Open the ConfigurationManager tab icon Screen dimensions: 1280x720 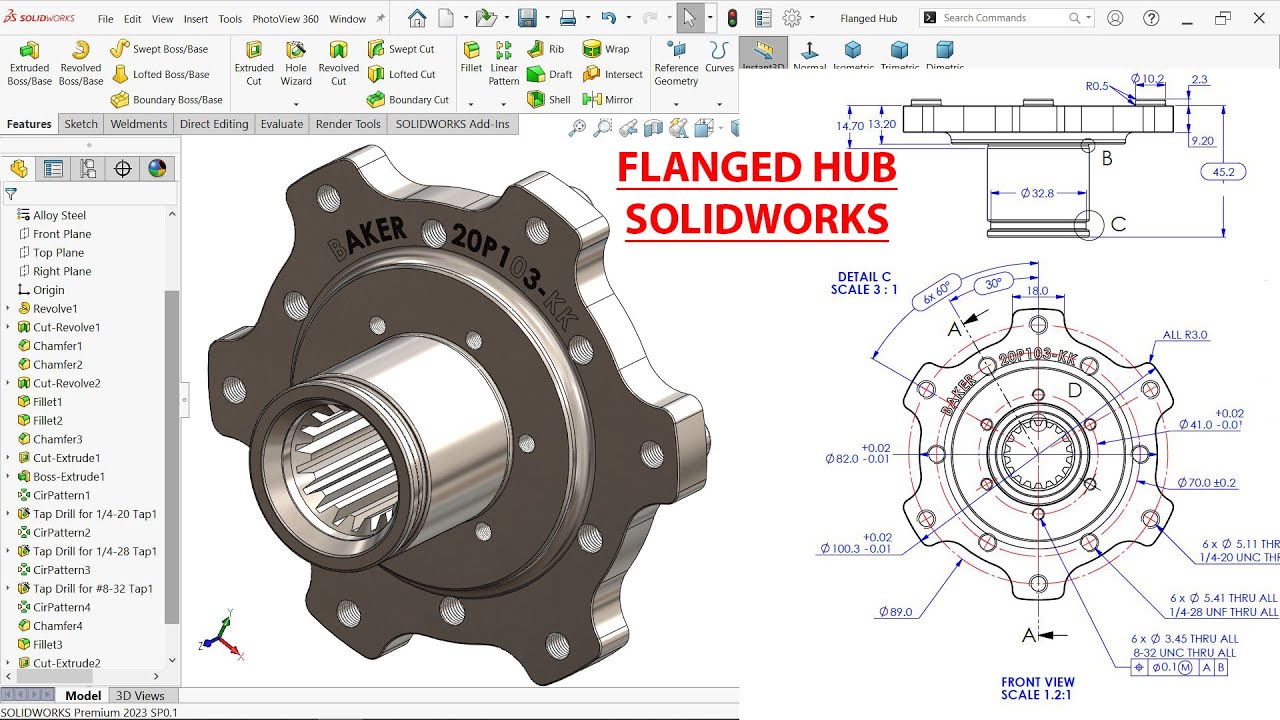click(x=88, y=169)
